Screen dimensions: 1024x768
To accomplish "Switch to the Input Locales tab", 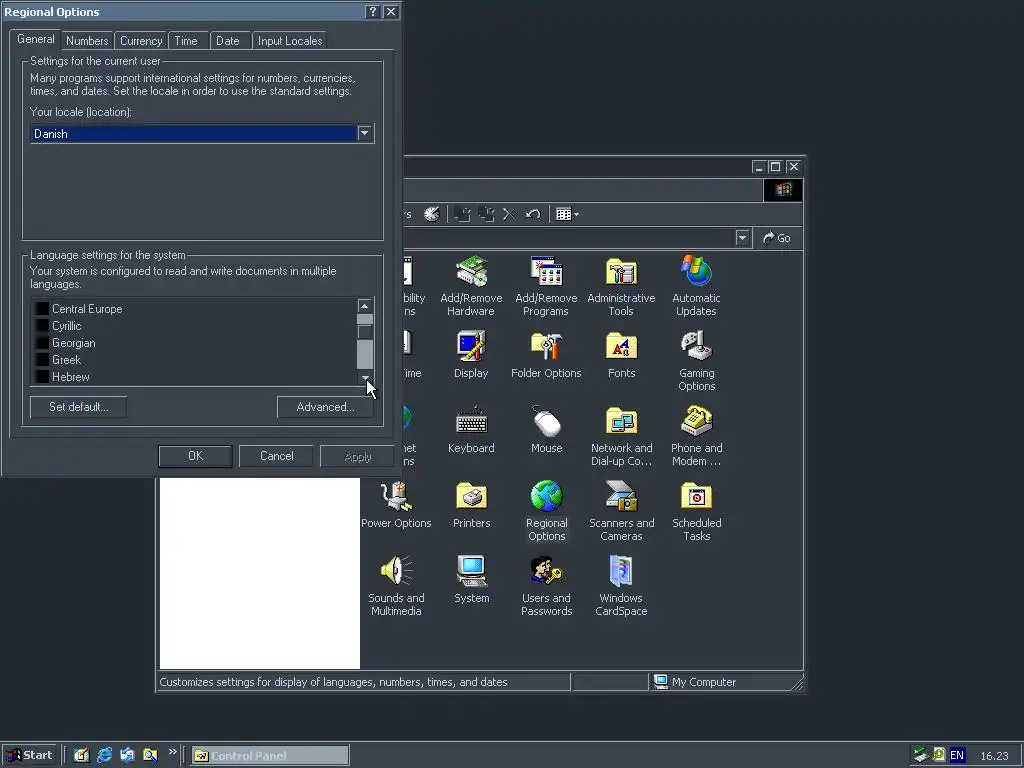I will coord(290,40).
